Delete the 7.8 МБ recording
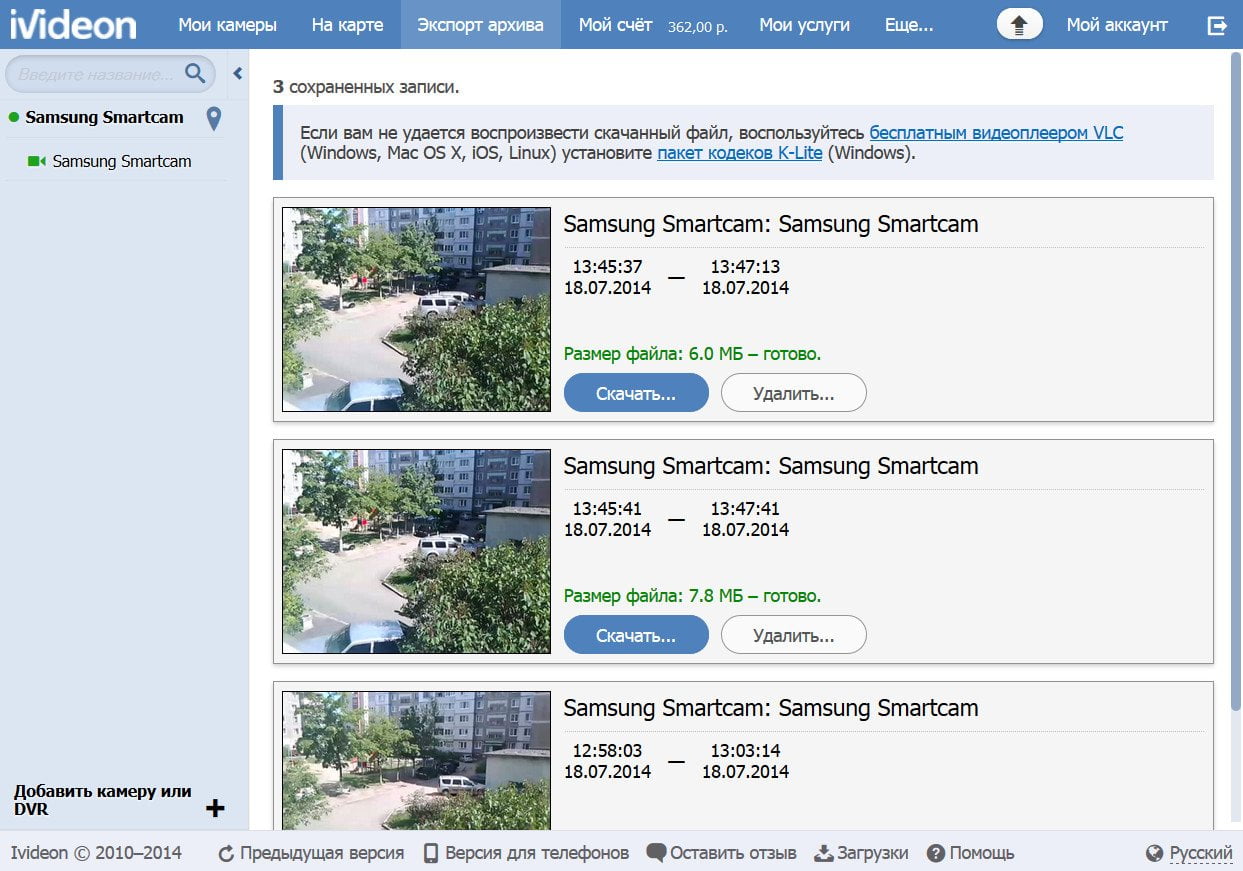Image resolution: width=1243 pixels, height=871 pixels. click(x=794, y=635)
